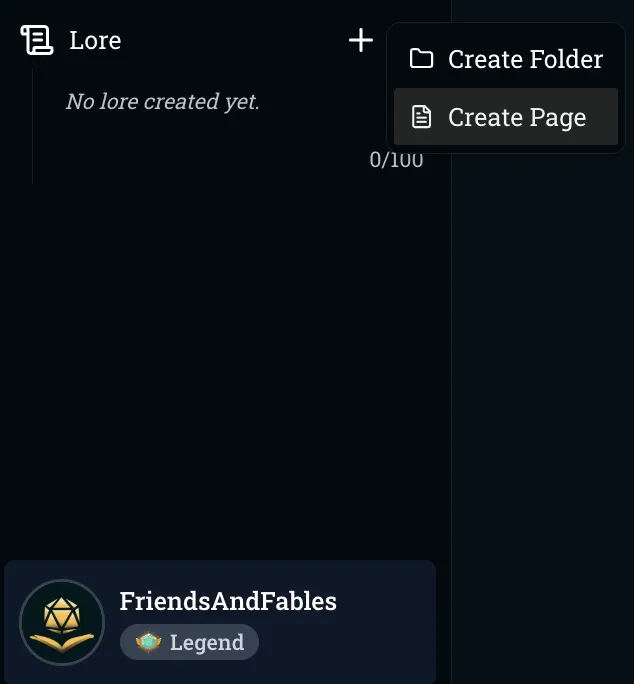
Task: Click the plus icon beside Lore
Action: point(361,40)
